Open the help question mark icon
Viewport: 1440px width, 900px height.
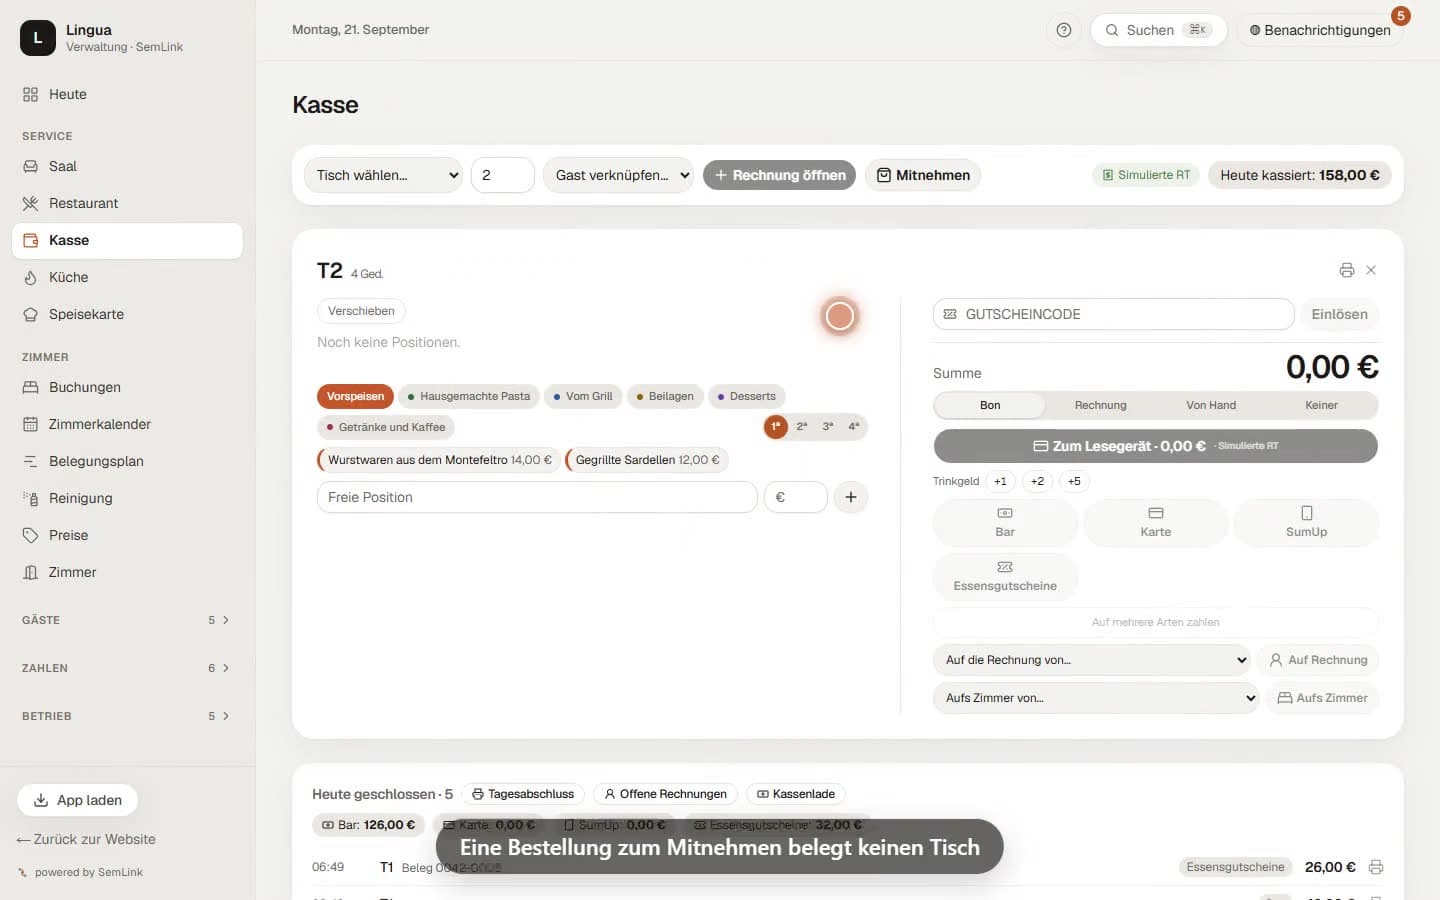click(1064, 30)
